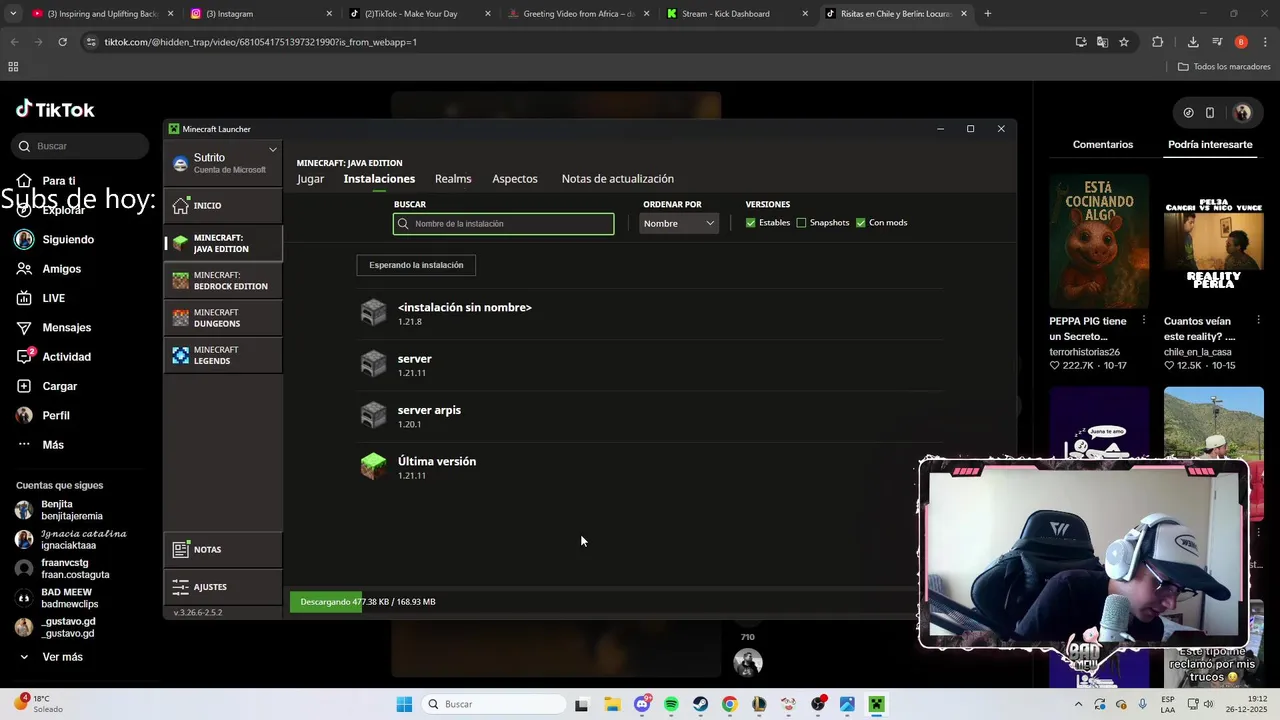Select Minecraft: Java Edition in the sidebar
Screen dimensions: 1280x720
[223, 243]
